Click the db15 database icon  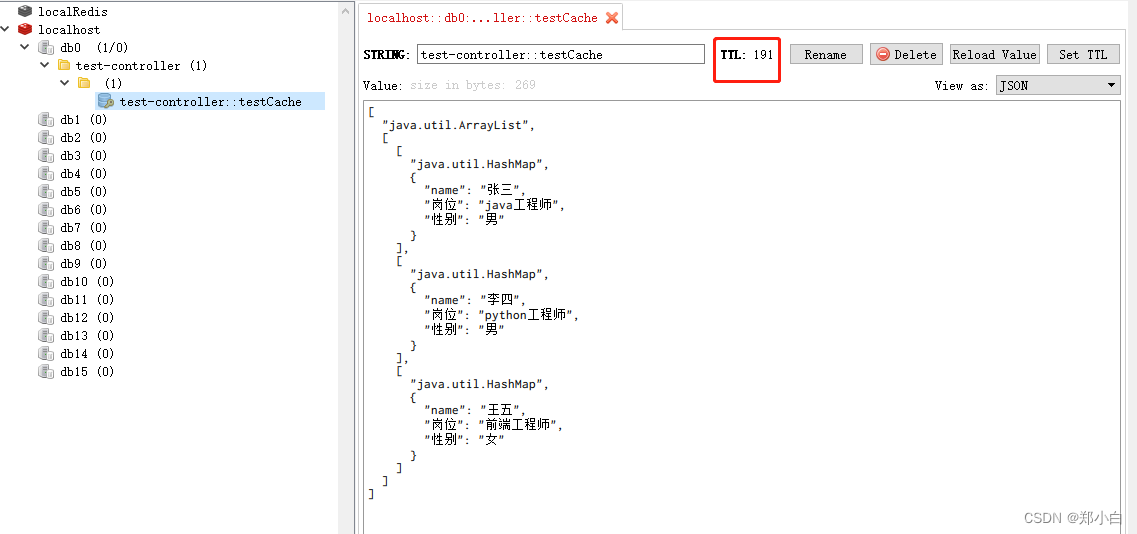tap(46, 371)
